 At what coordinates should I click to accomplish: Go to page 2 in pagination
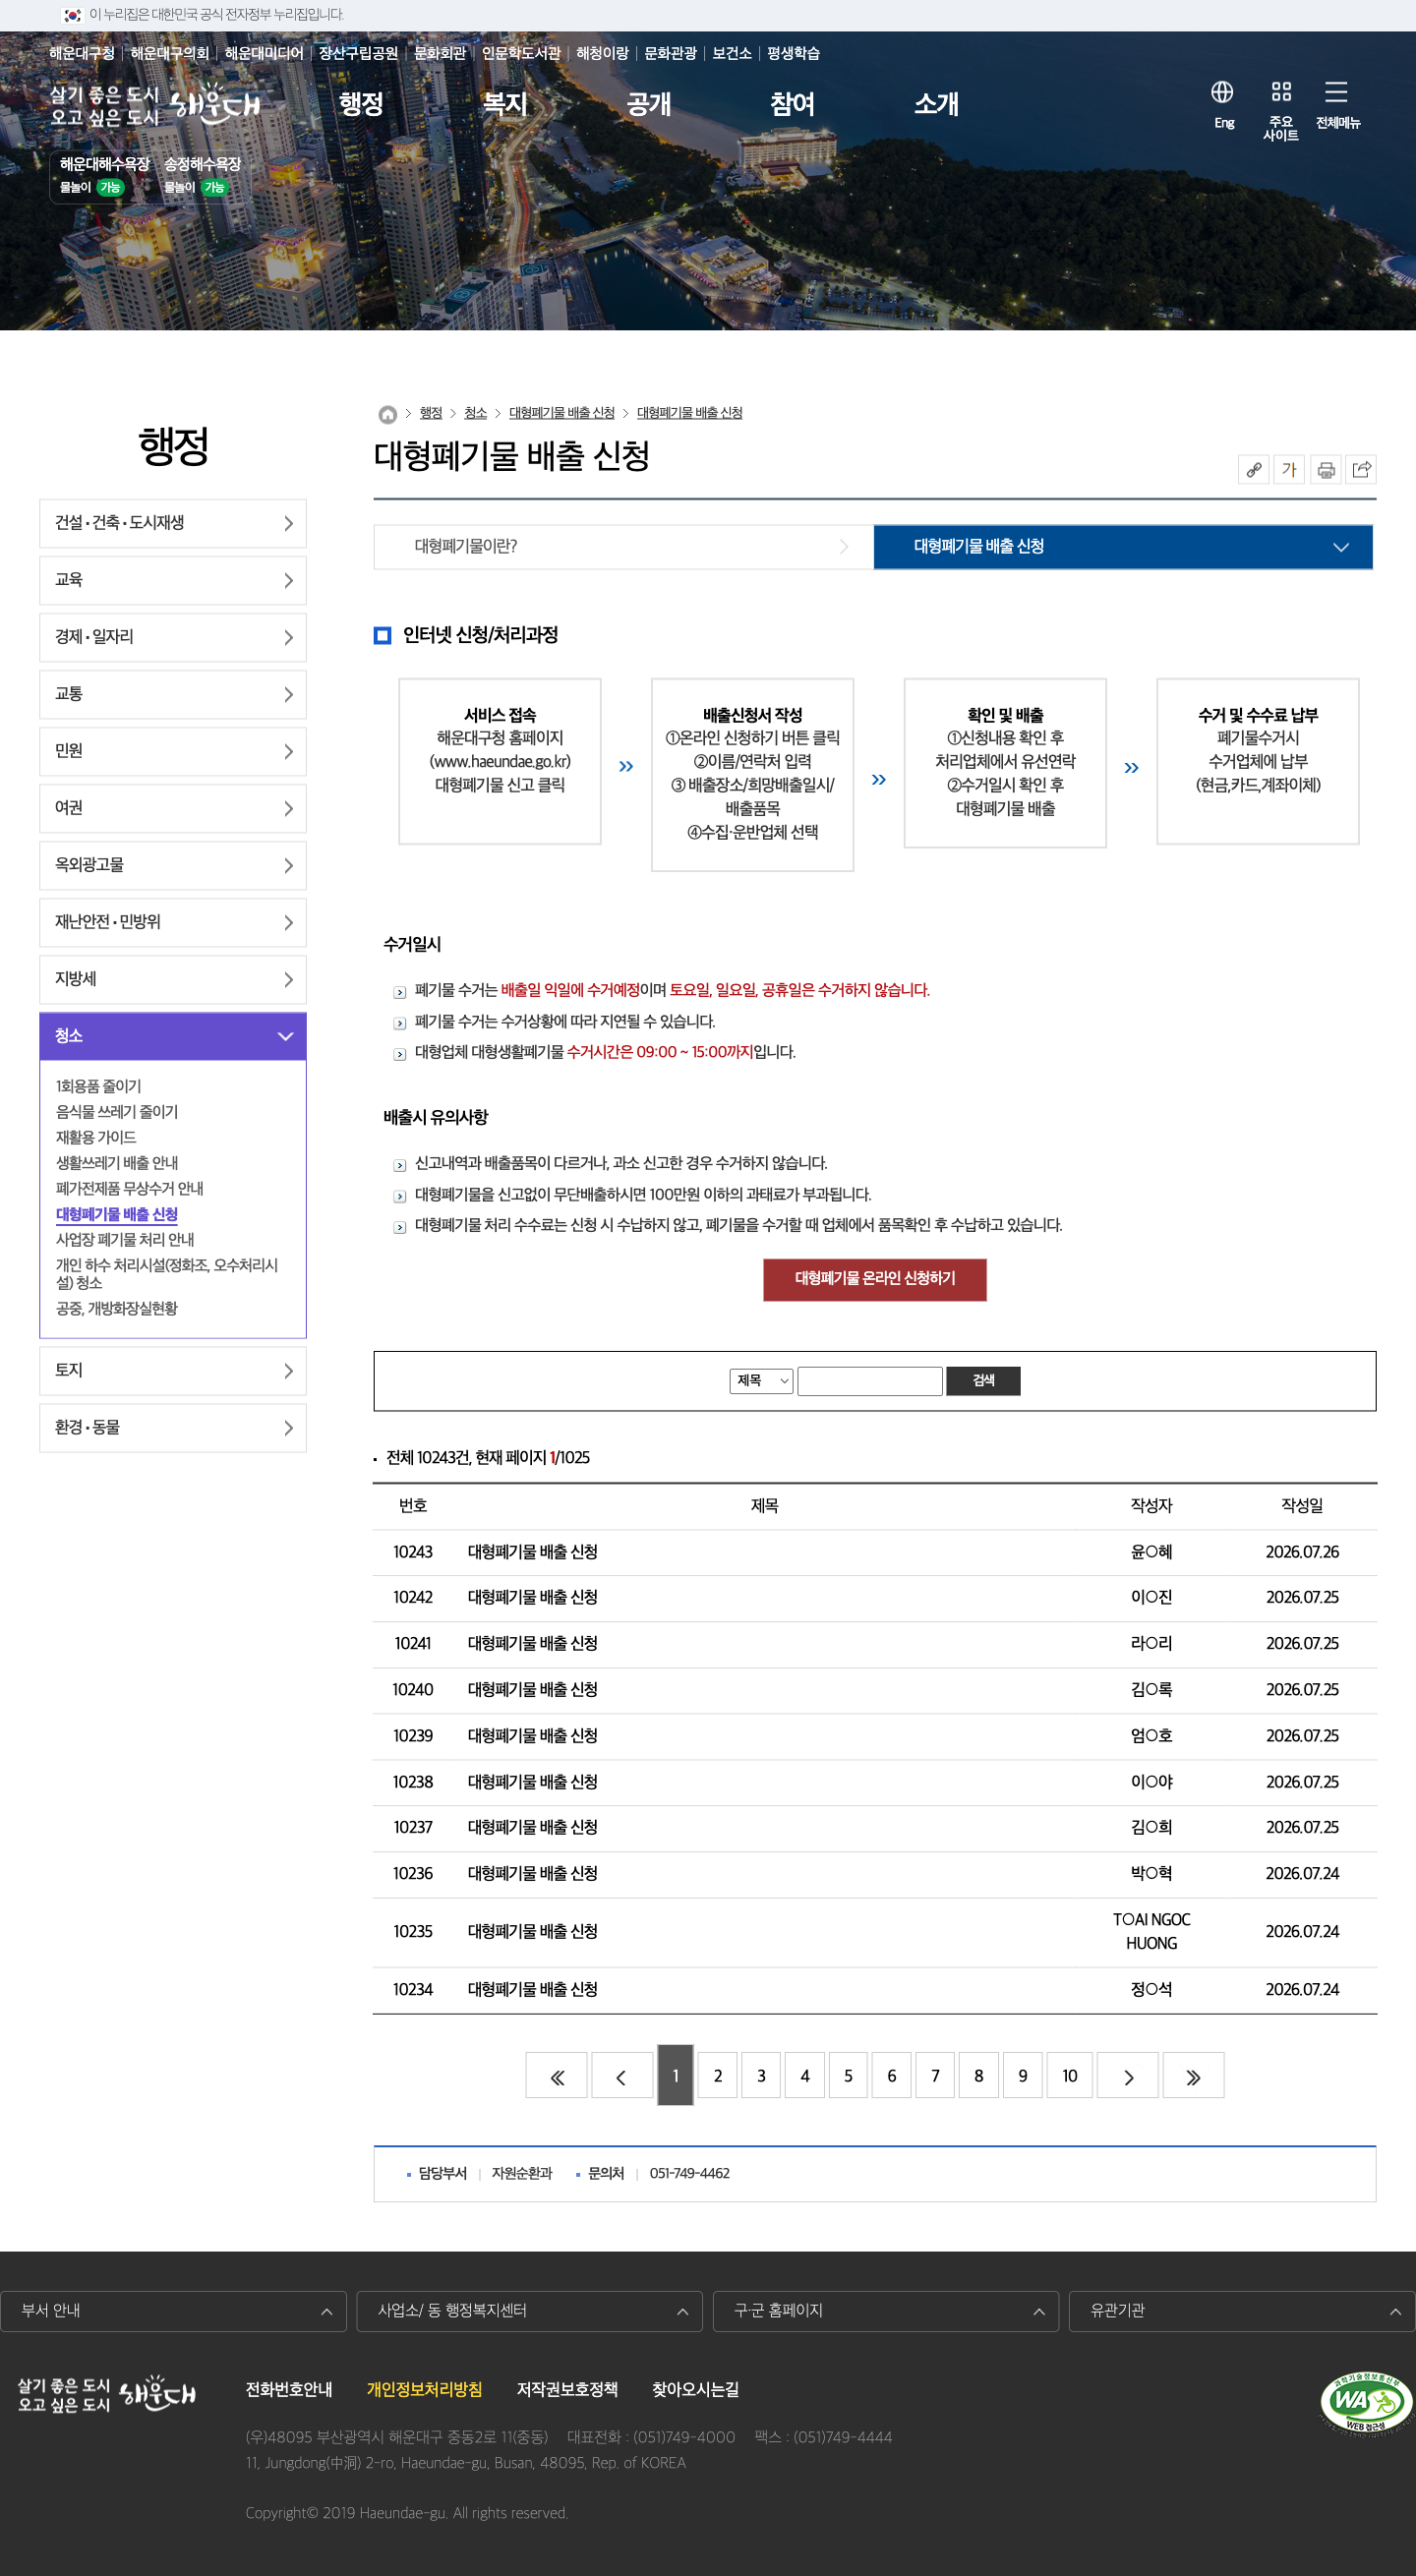tap(718, 2077)
